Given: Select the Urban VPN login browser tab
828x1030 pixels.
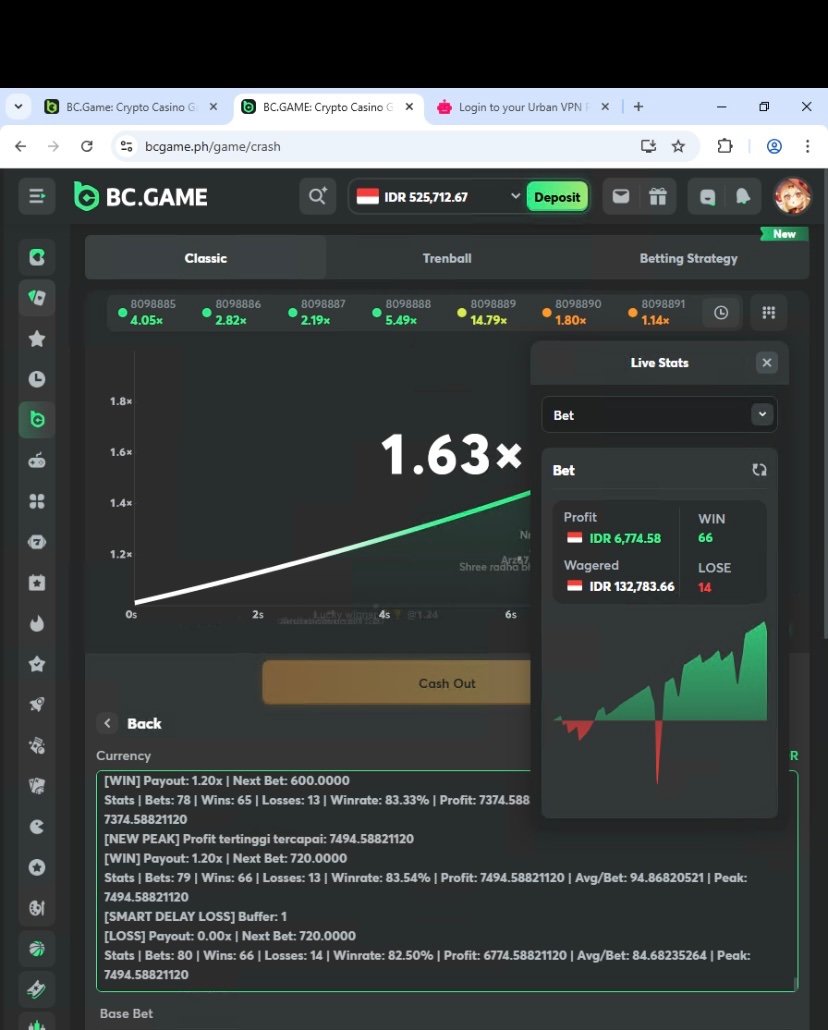Looking at the screenshot, I should pyautogui.click(x=523, y=107).
